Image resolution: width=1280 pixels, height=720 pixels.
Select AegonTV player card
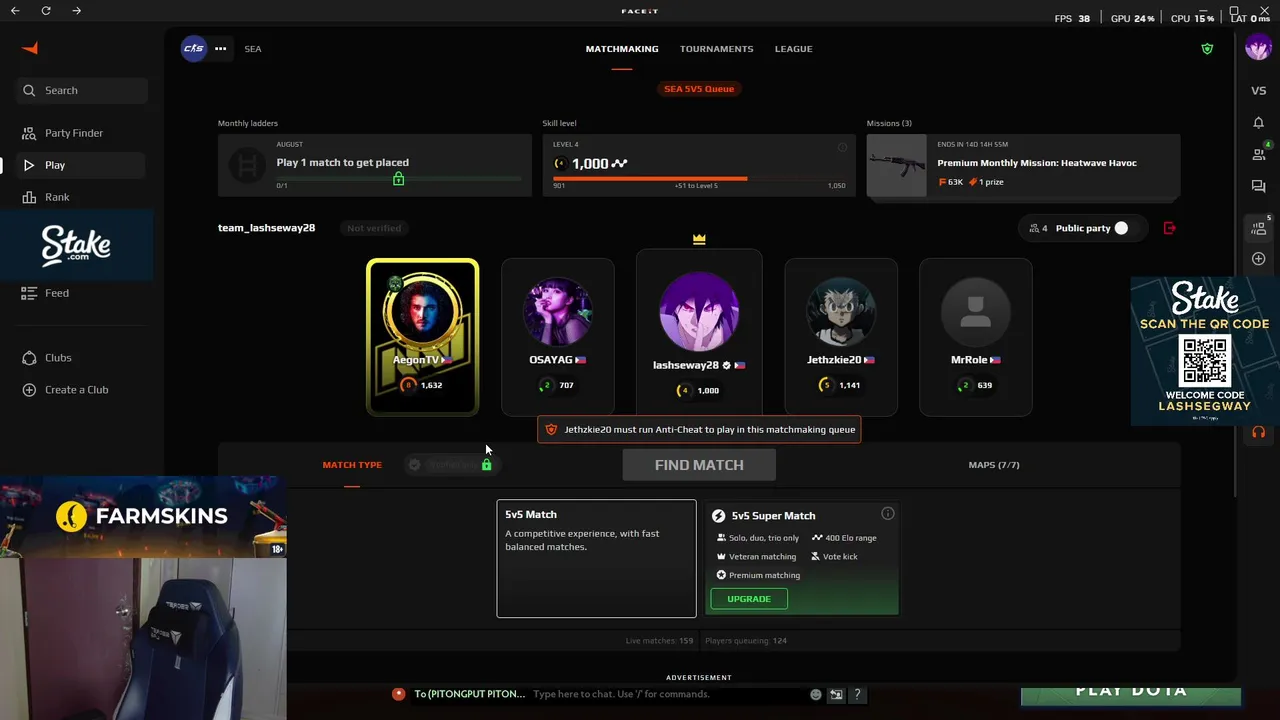422,337
